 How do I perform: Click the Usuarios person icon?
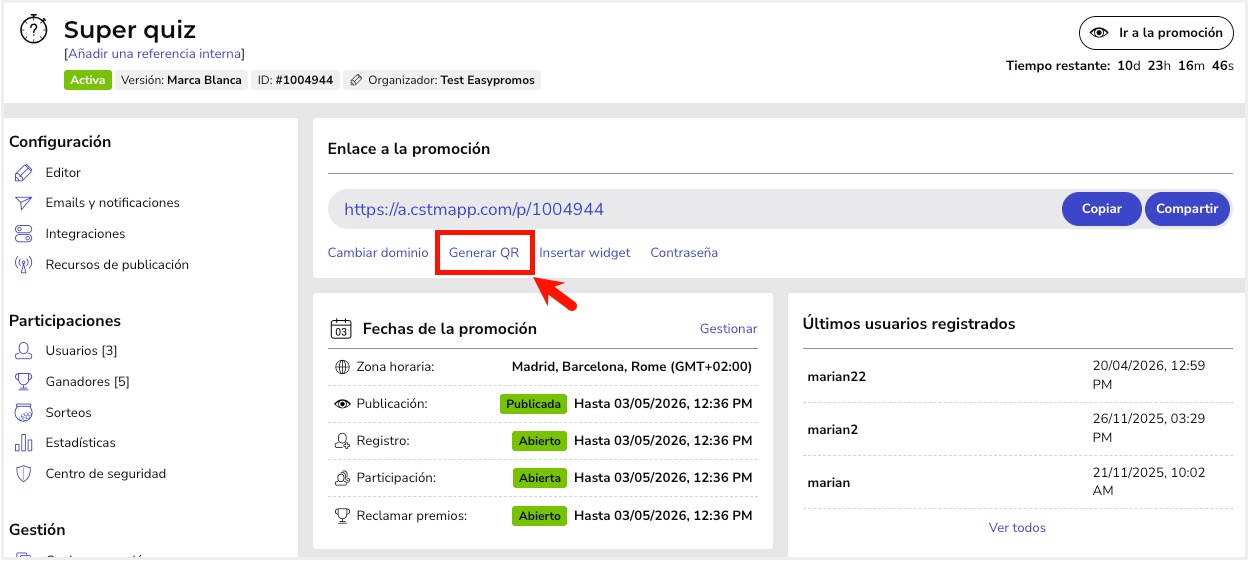pyautogui.click(x=24, y=351)
